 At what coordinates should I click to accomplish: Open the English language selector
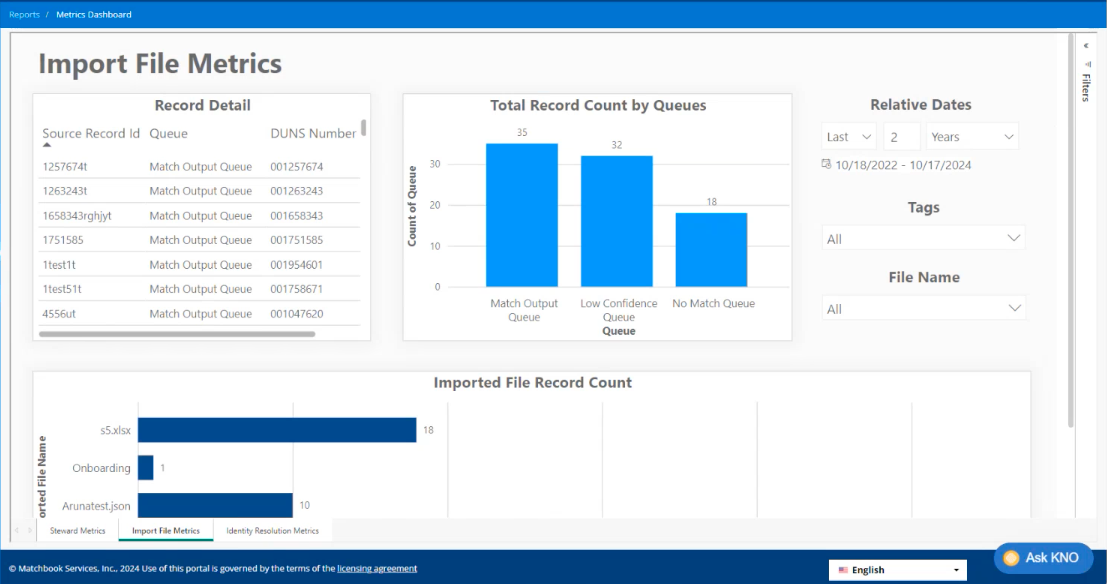point(897,570)
